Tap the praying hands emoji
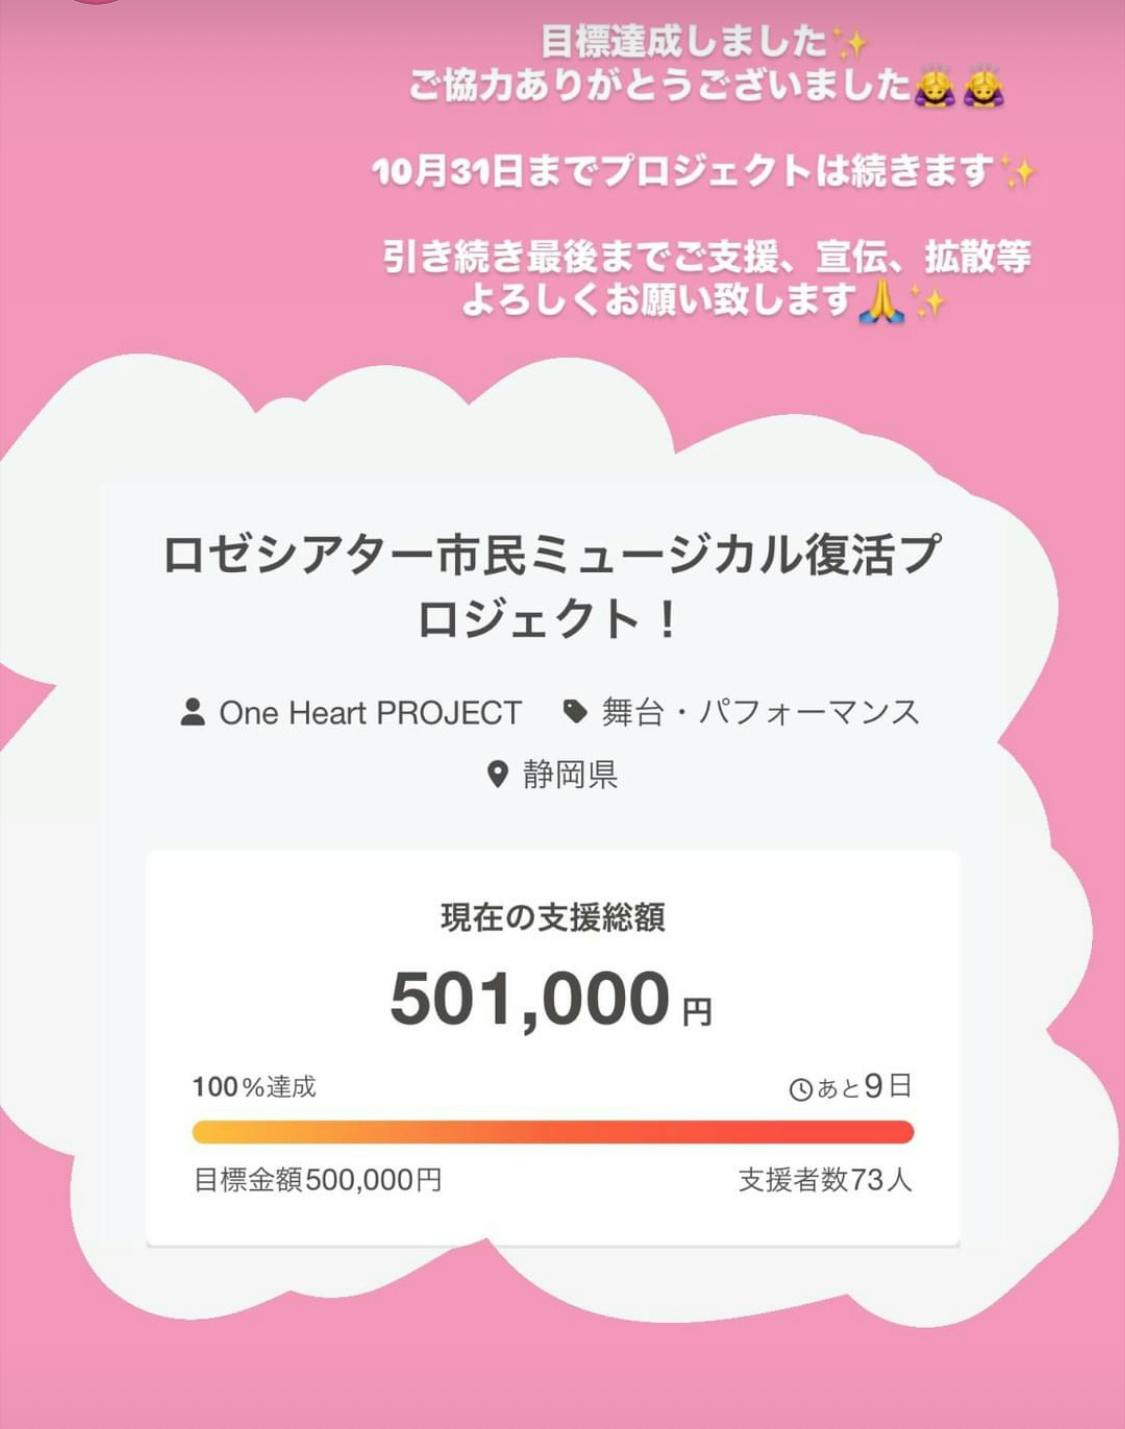Screen dimensions: 1125x1429 point(880,301)
